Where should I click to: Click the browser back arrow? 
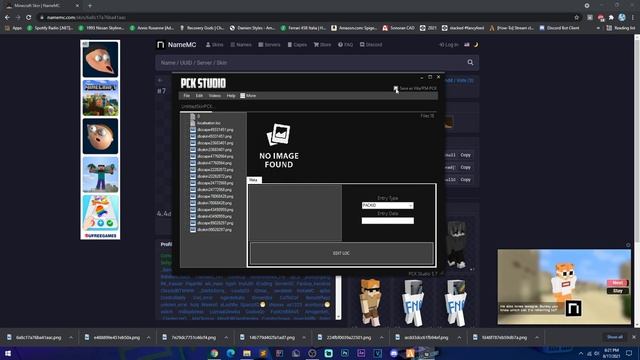7,18
